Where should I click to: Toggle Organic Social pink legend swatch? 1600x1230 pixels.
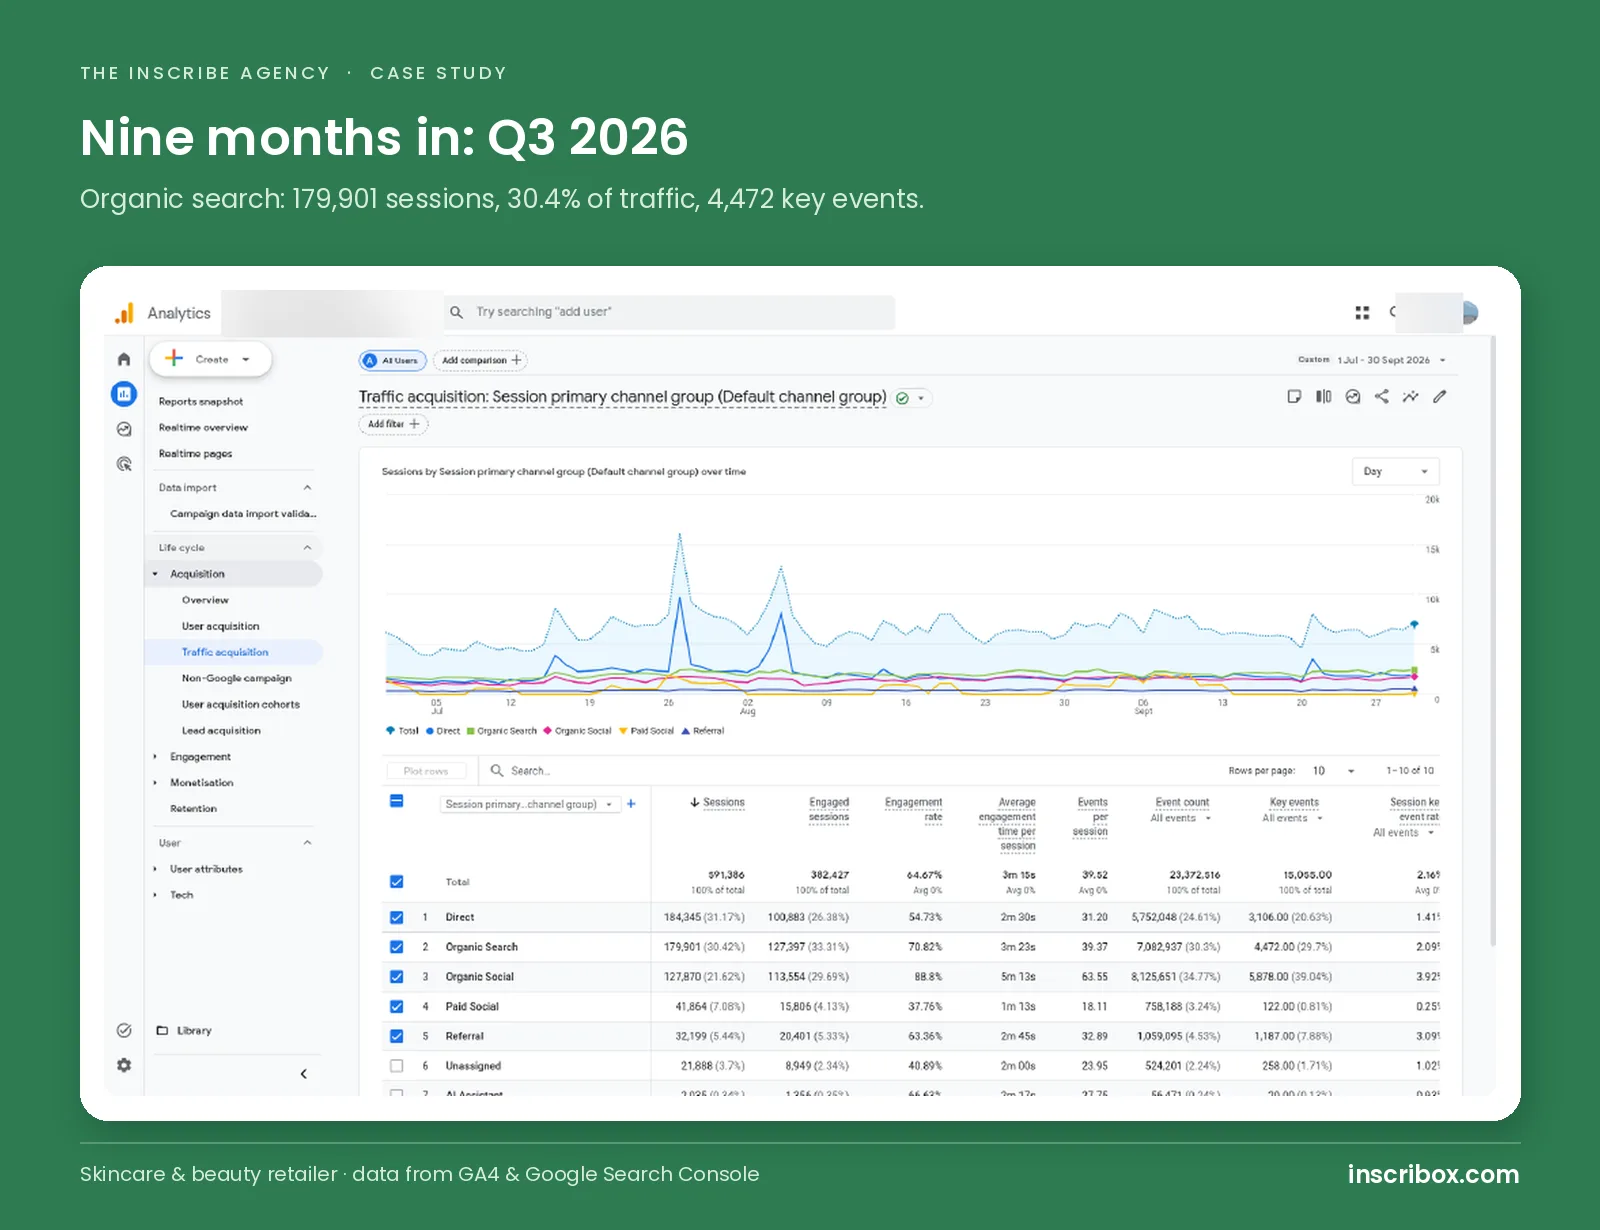548,731
